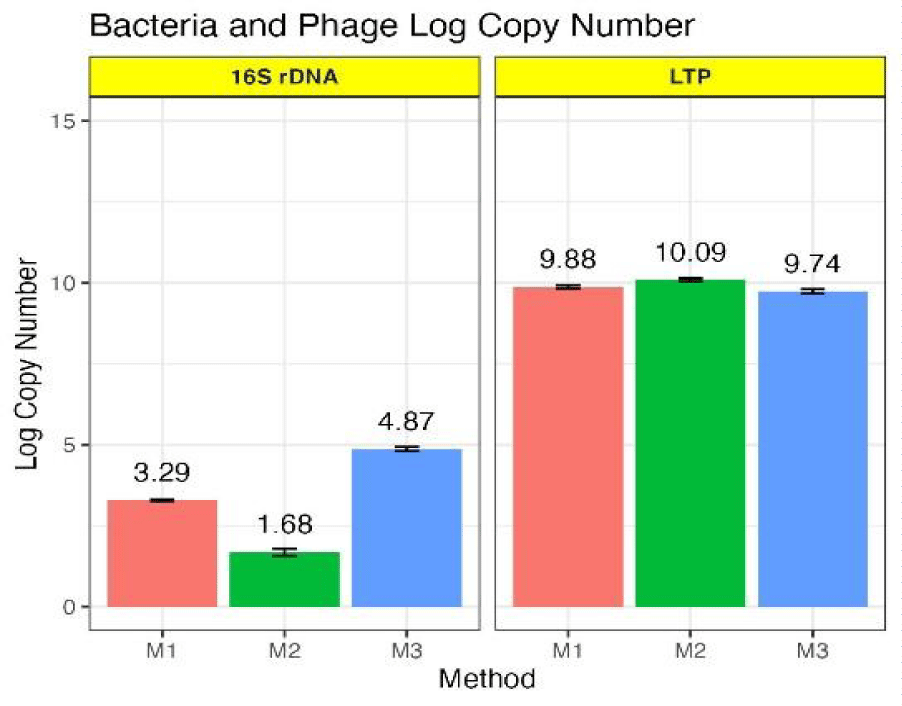
Task: Click the red M1 bar in LTP panel
Action: click(x=567, y=446)
